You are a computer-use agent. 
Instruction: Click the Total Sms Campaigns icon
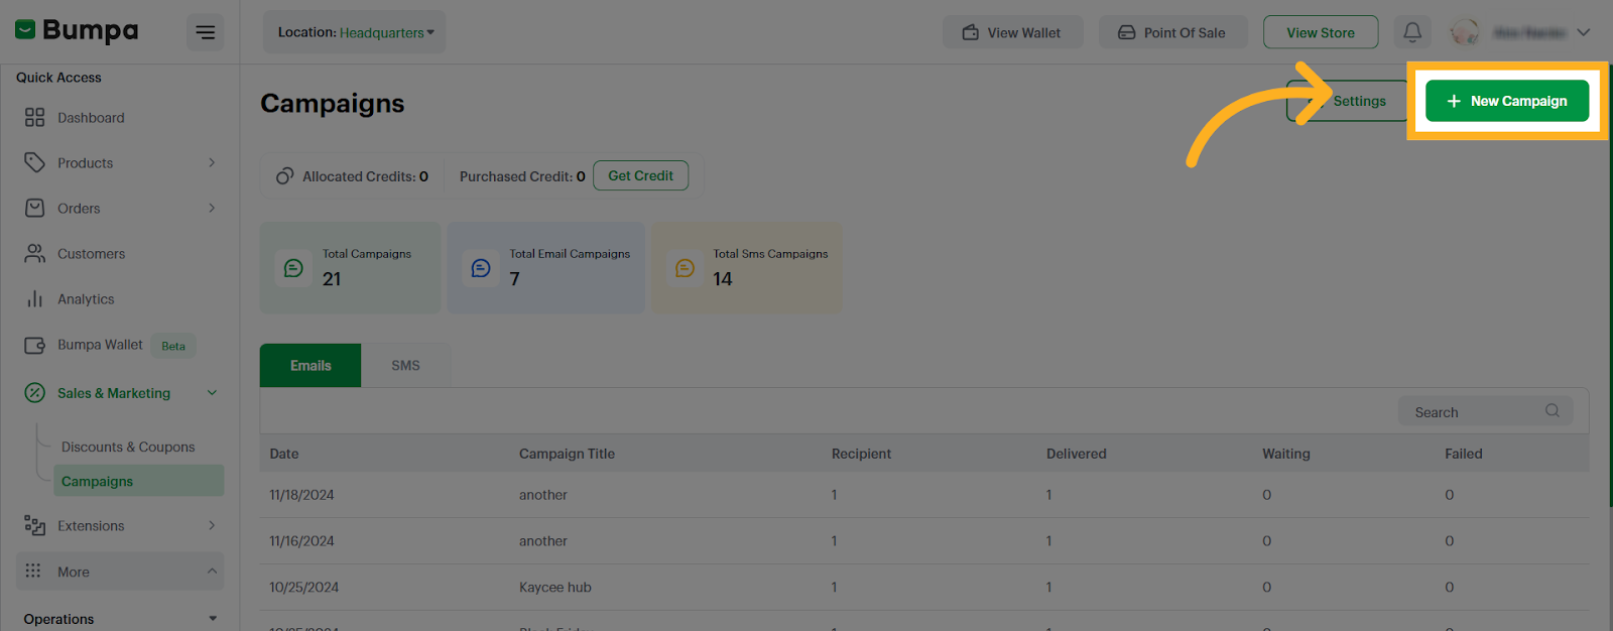click(685, 268)
